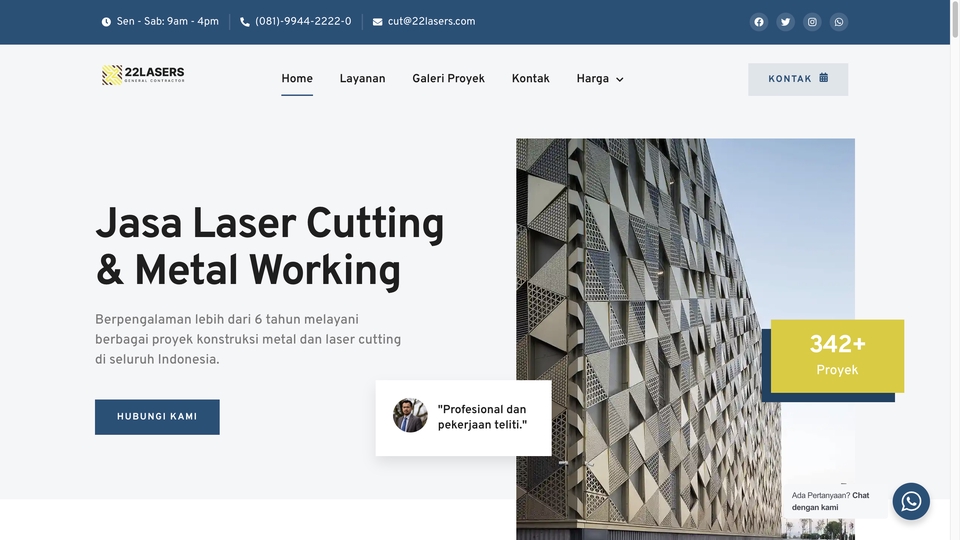Click the 342+ Proyek yellow badge

[x=837, y=356]
